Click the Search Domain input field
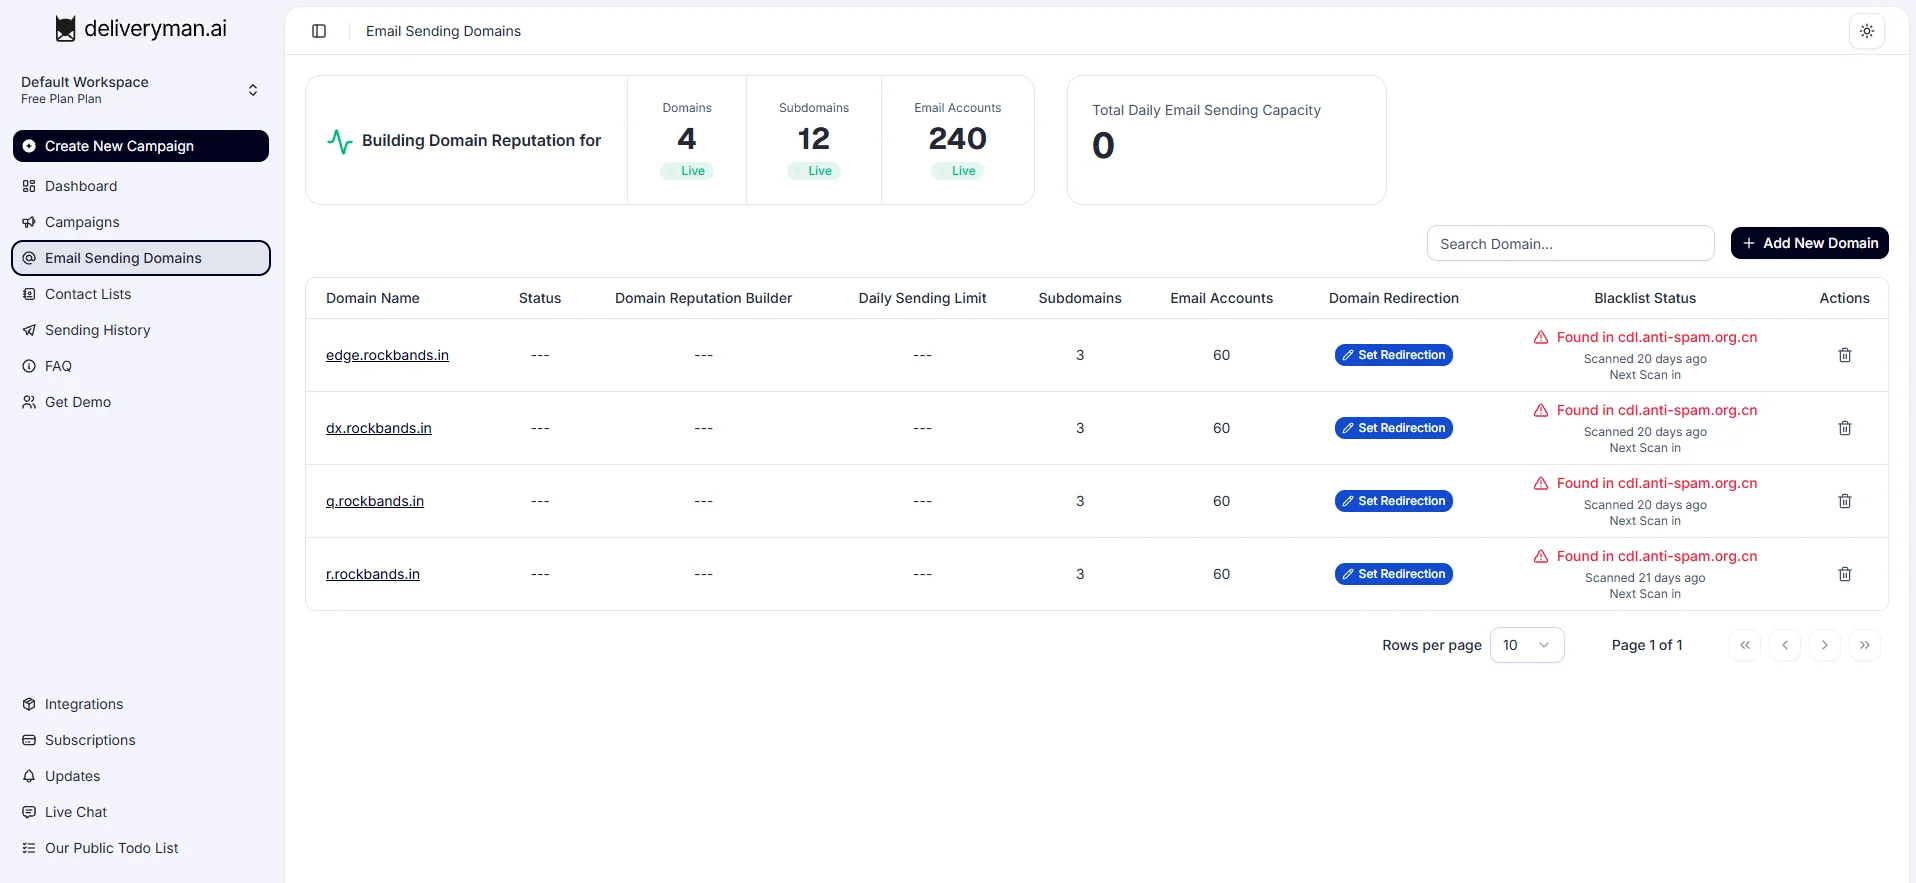Image resolution: width=1916 pixels, height=883 pixels. [1570, 244]
